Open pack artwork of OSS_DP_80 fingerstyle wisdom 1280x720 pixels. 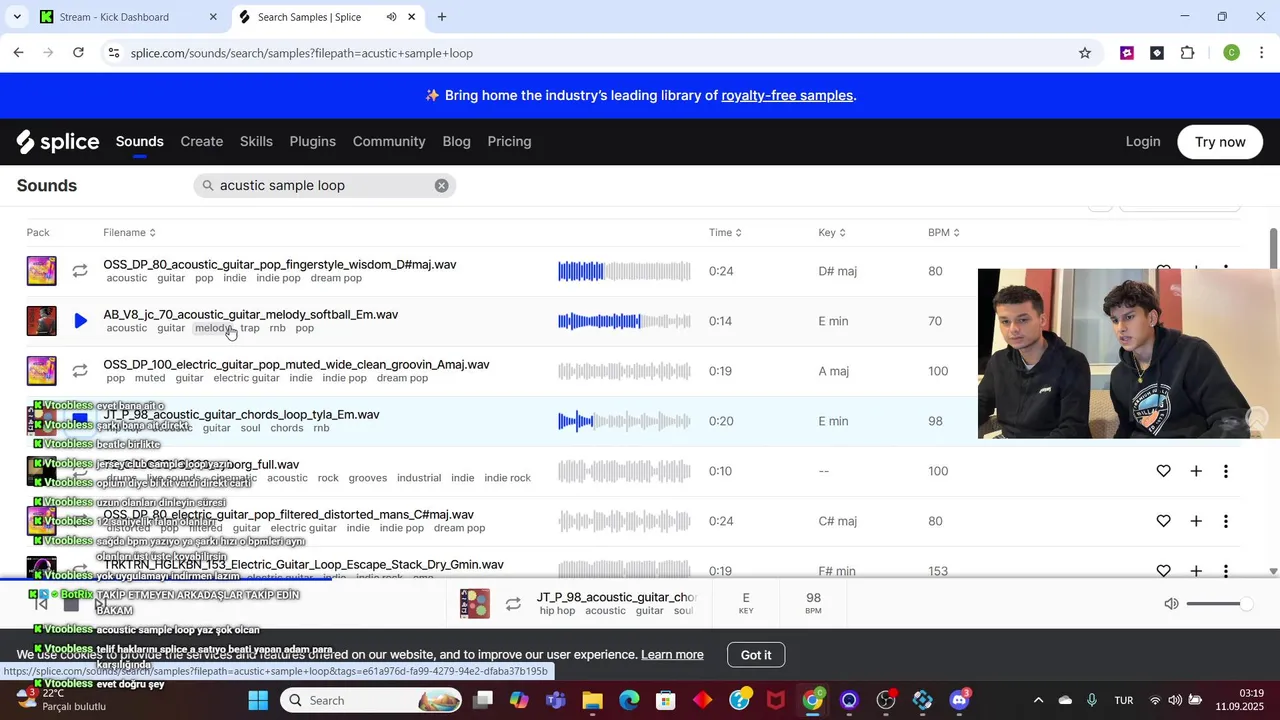[x=42, y=271]
